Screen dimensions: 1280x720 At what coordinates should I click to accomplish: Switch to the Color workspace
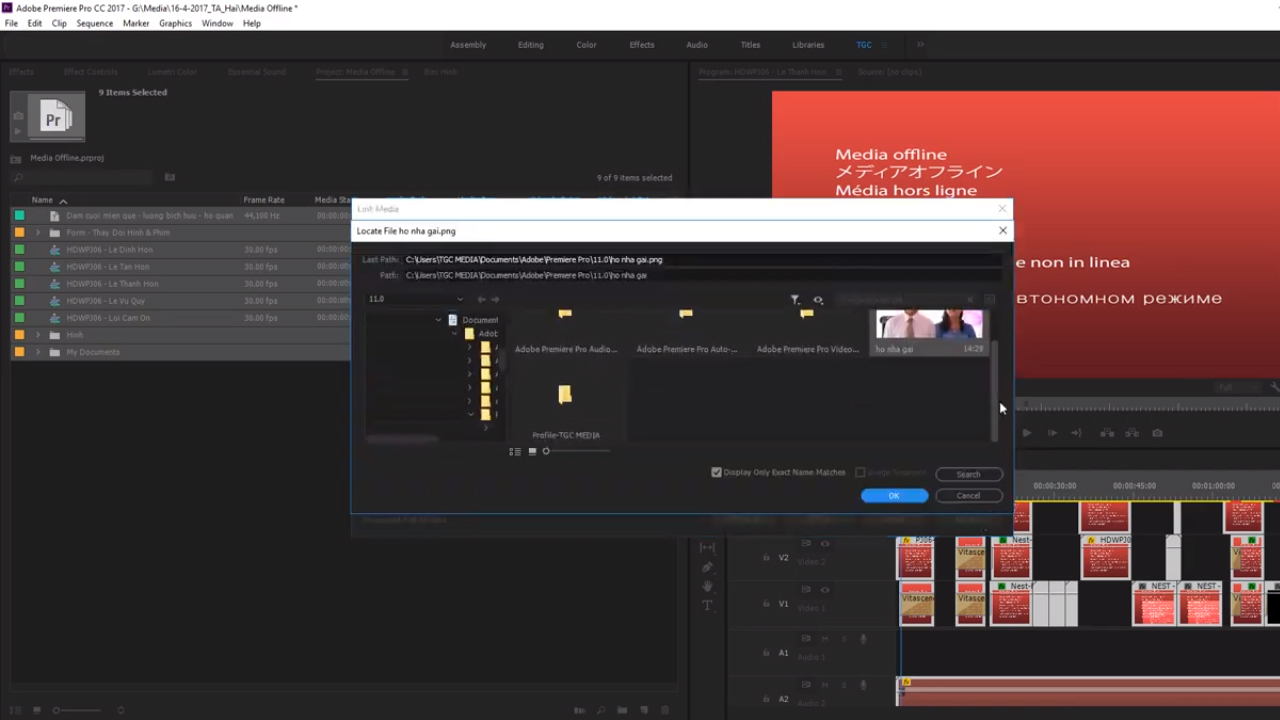(586, 44)
